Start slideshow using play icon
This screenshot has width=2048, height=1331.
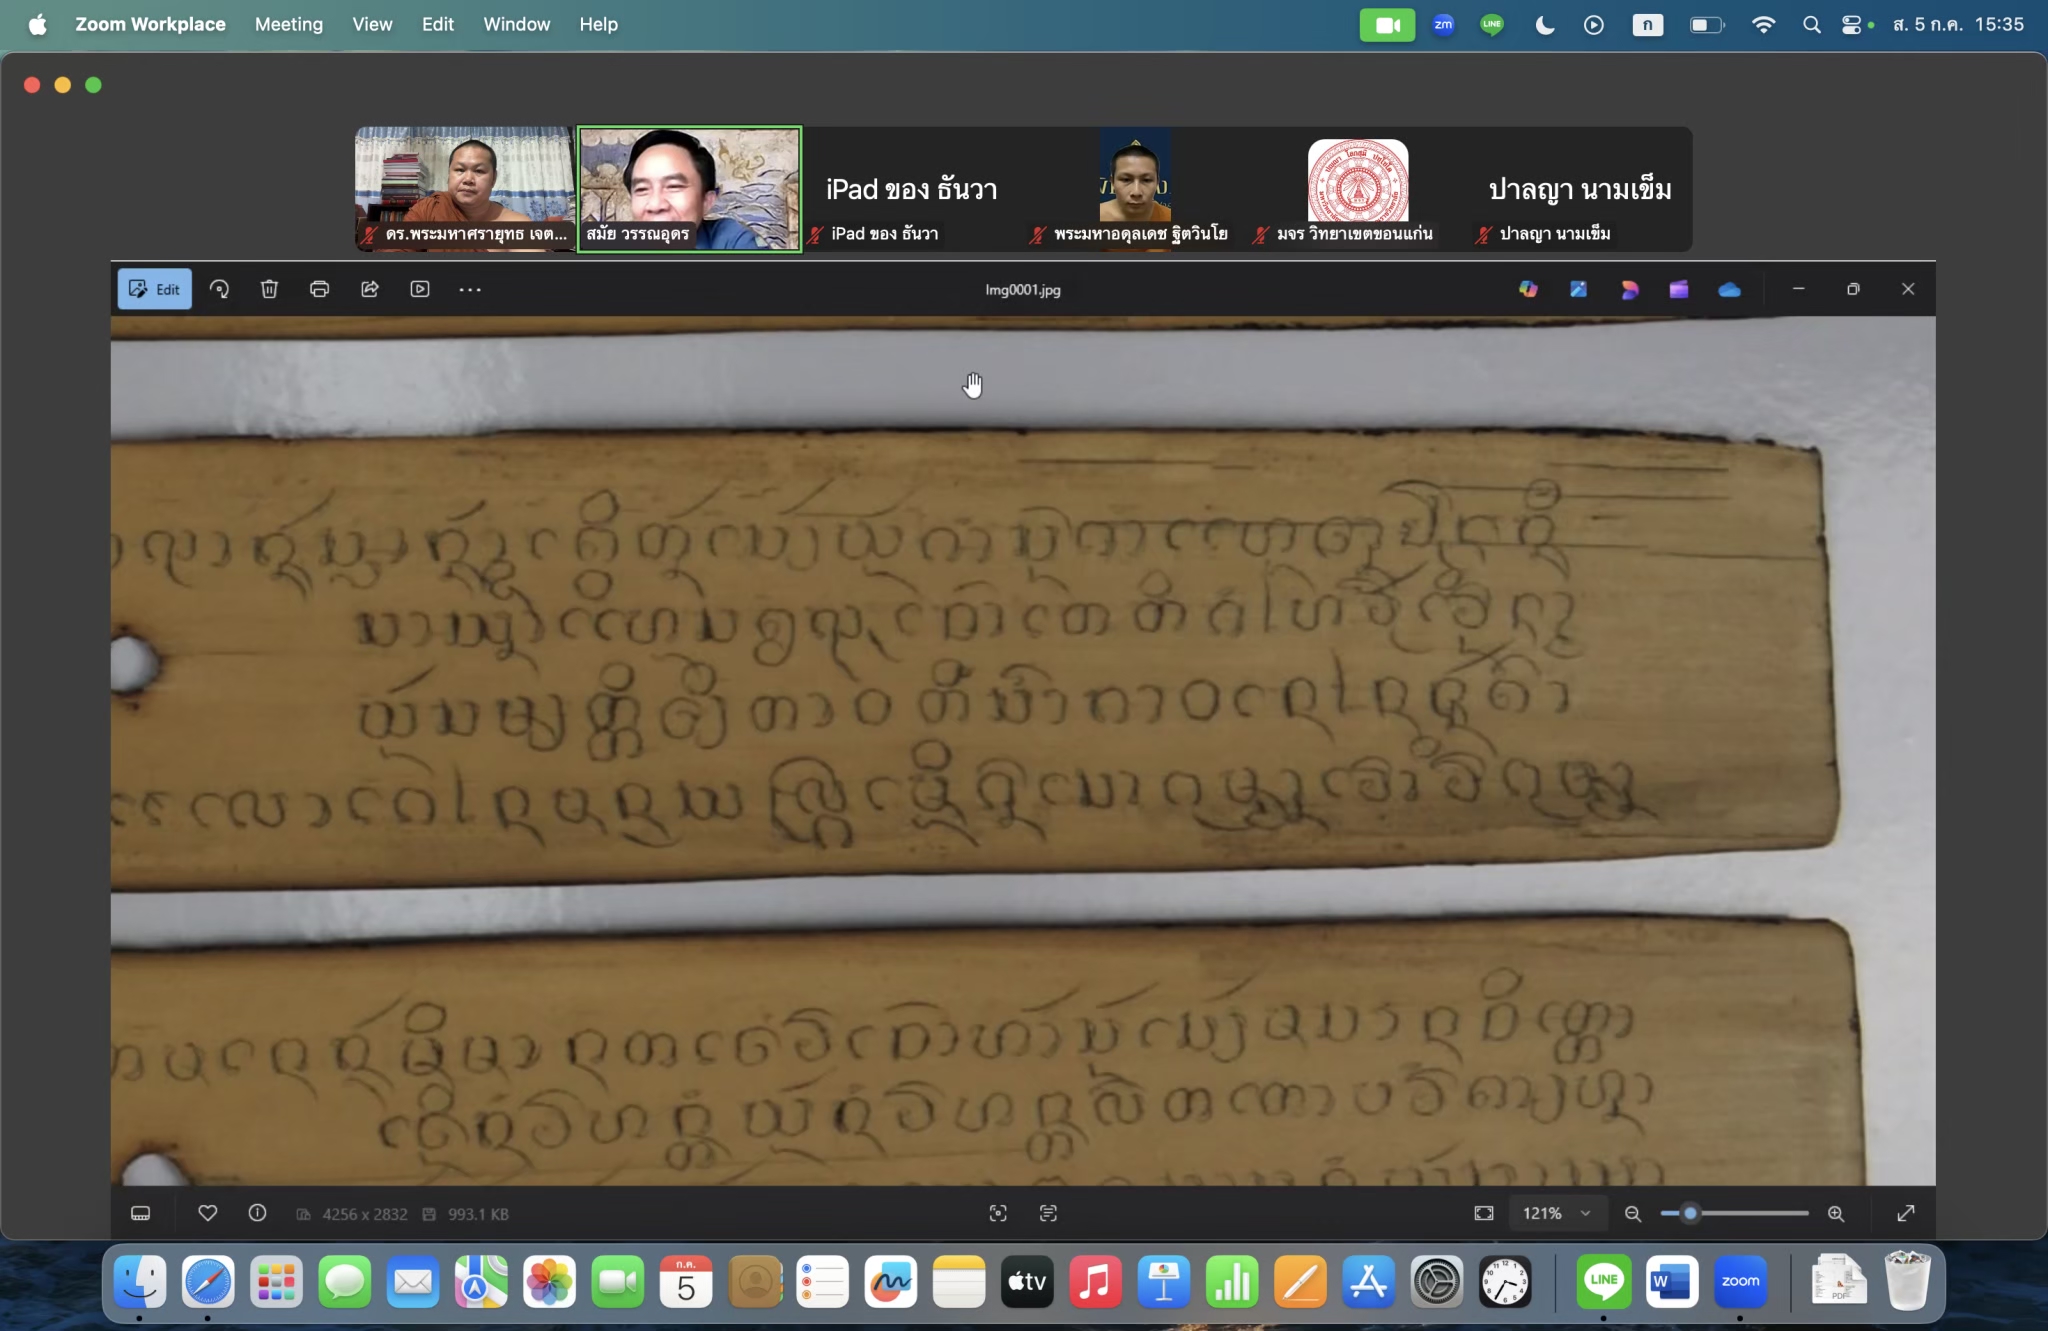pos(420,289)
